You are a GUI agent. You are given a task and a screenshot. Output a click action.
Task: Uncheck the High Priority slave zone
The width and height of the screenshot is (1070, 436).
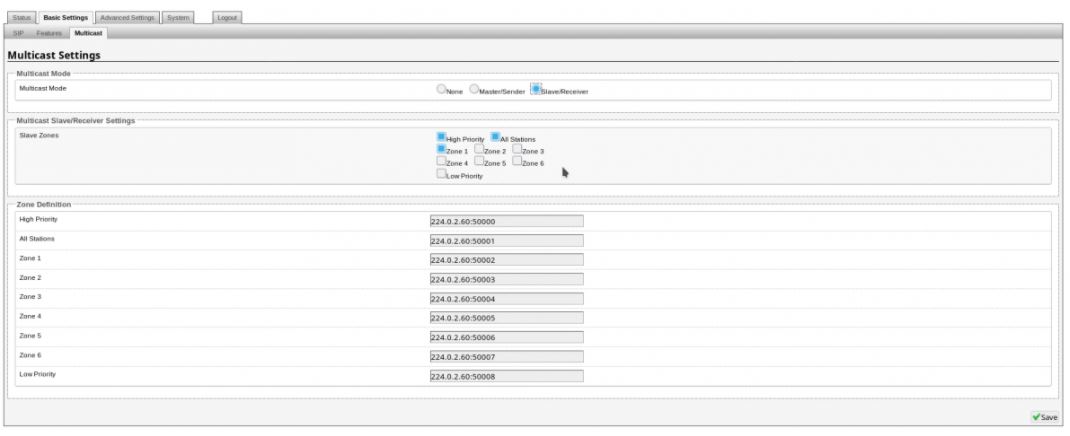click(441, 138)
